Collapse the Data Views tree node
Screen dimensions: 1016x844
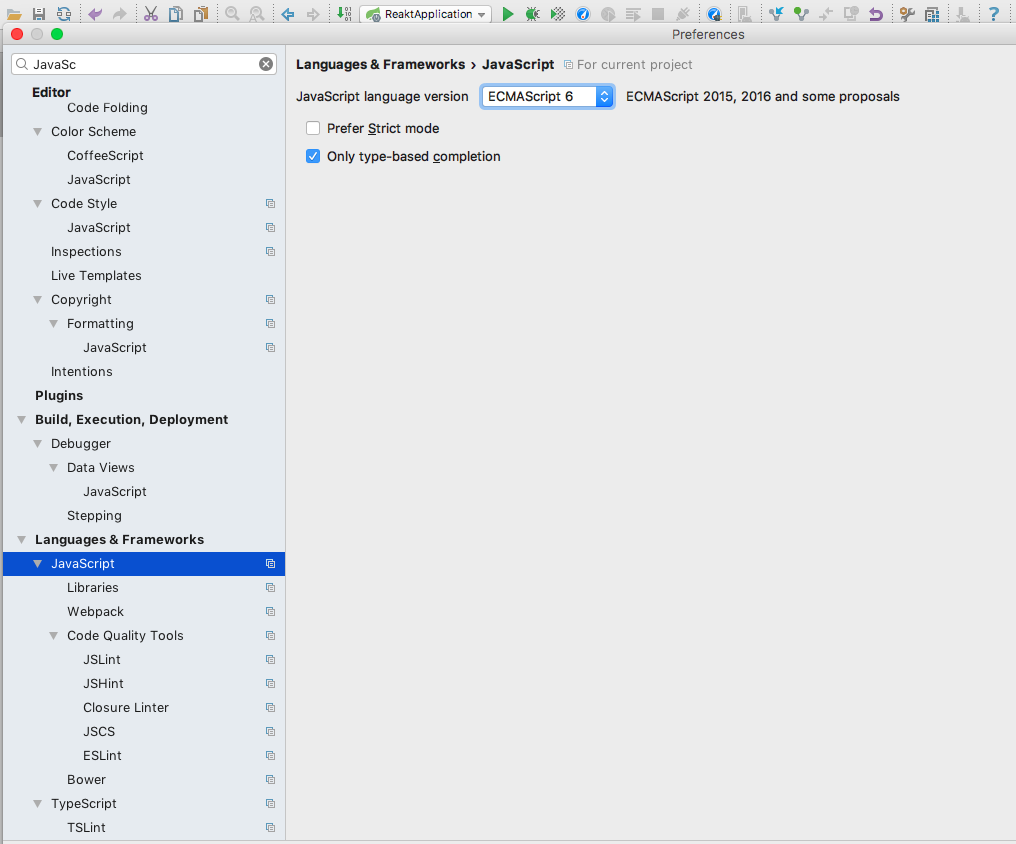tap(54, 468)
